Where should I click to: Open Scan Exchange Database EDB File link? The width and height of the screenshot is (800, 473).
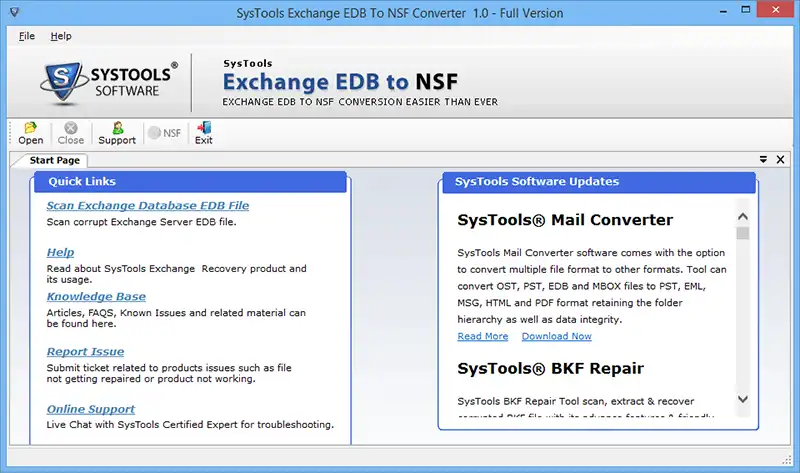coord(148,206)
